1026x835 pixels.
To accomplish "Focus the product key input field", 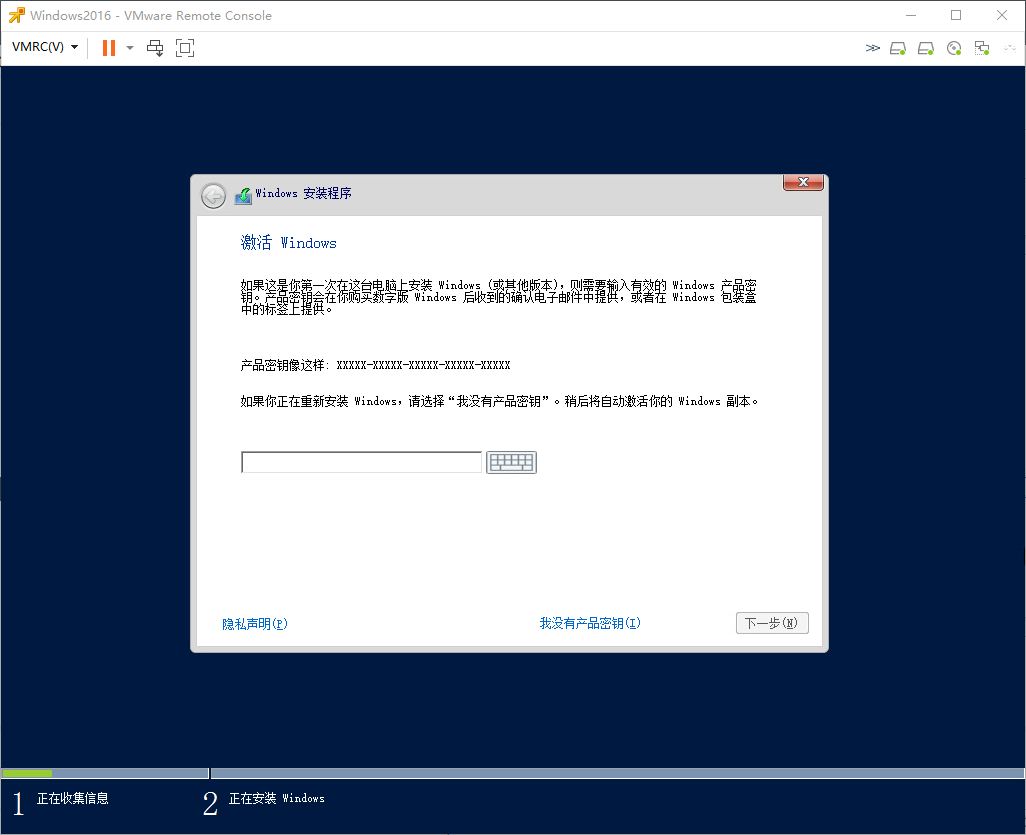I will click(361, 462).
